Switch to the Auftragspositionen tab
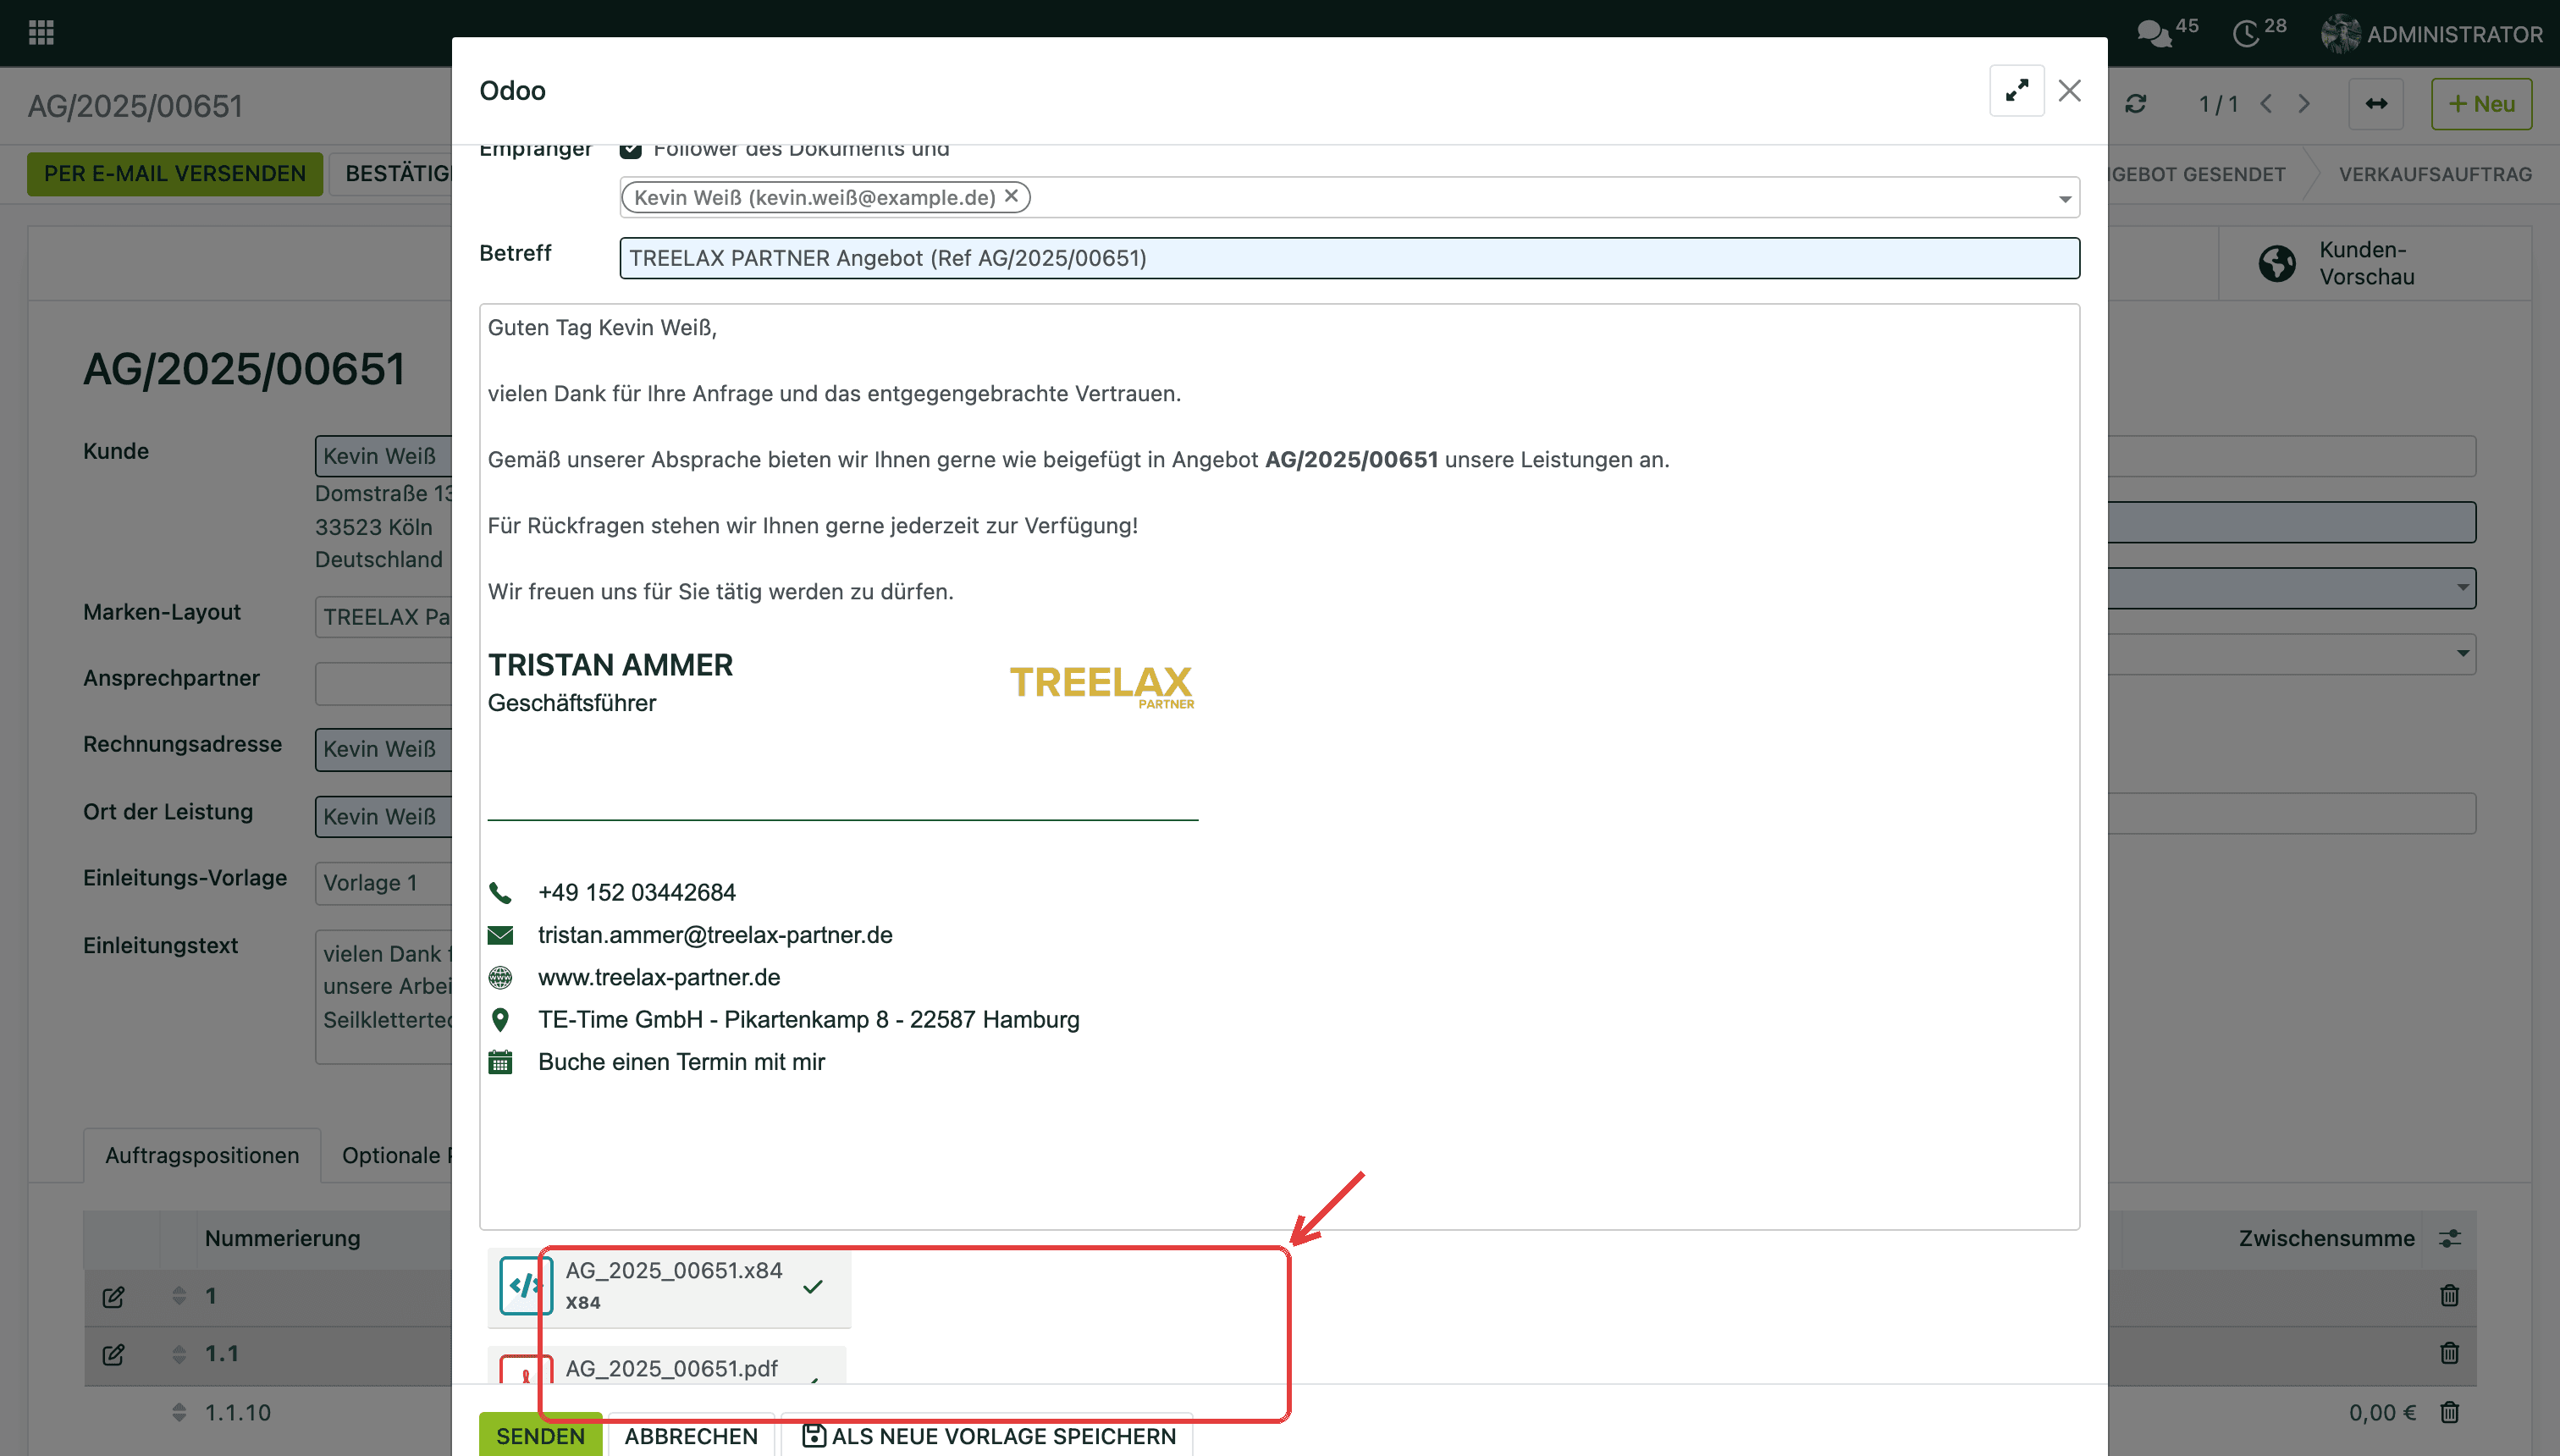The height and width of the screenshot is (1456, 2560). point(202,1155)
